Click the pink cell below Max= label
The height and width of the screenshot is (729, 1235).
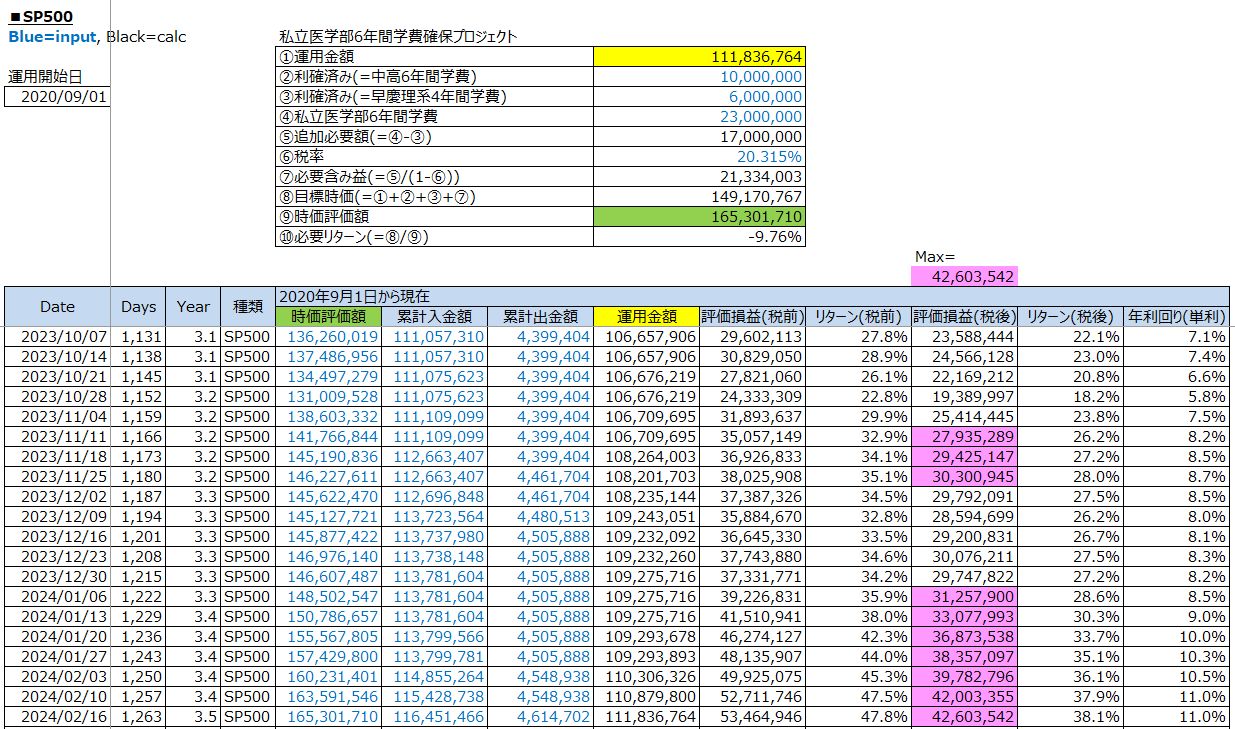(x=964, y=277)
